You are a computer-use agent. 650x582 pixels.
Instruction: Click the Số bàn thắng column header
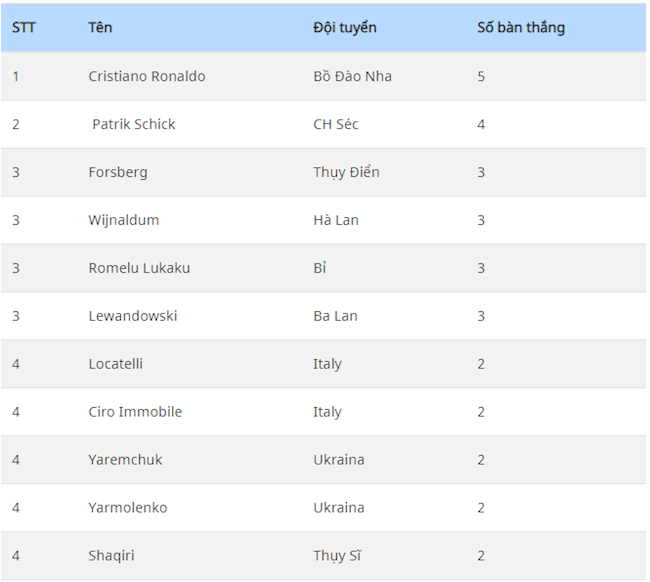click(x=520, y=28)
